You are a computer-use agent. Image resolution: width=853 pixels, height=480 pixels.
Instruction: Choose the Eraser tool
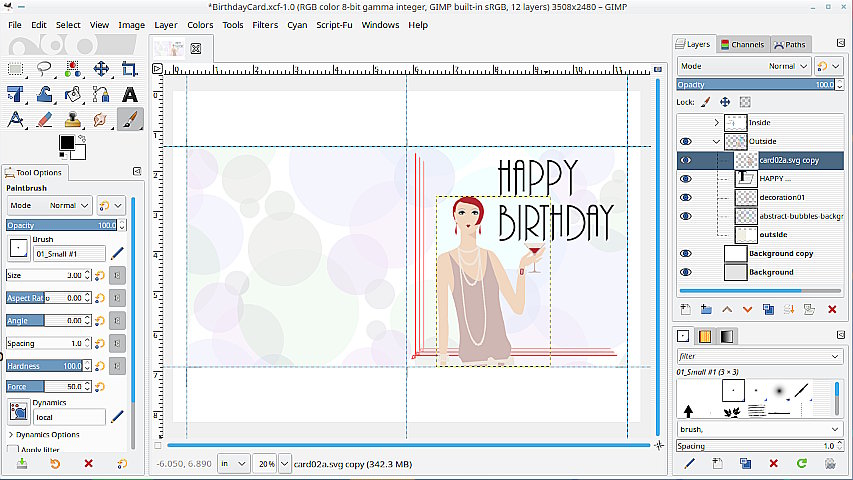tap(44, 119)
